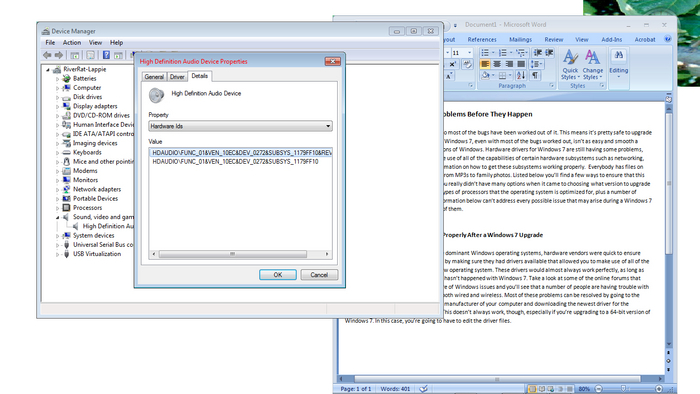Click Cancel in the Audio Device Properties dialog
The height and width of the screenshot is (394, 700).
click(319, 275)
